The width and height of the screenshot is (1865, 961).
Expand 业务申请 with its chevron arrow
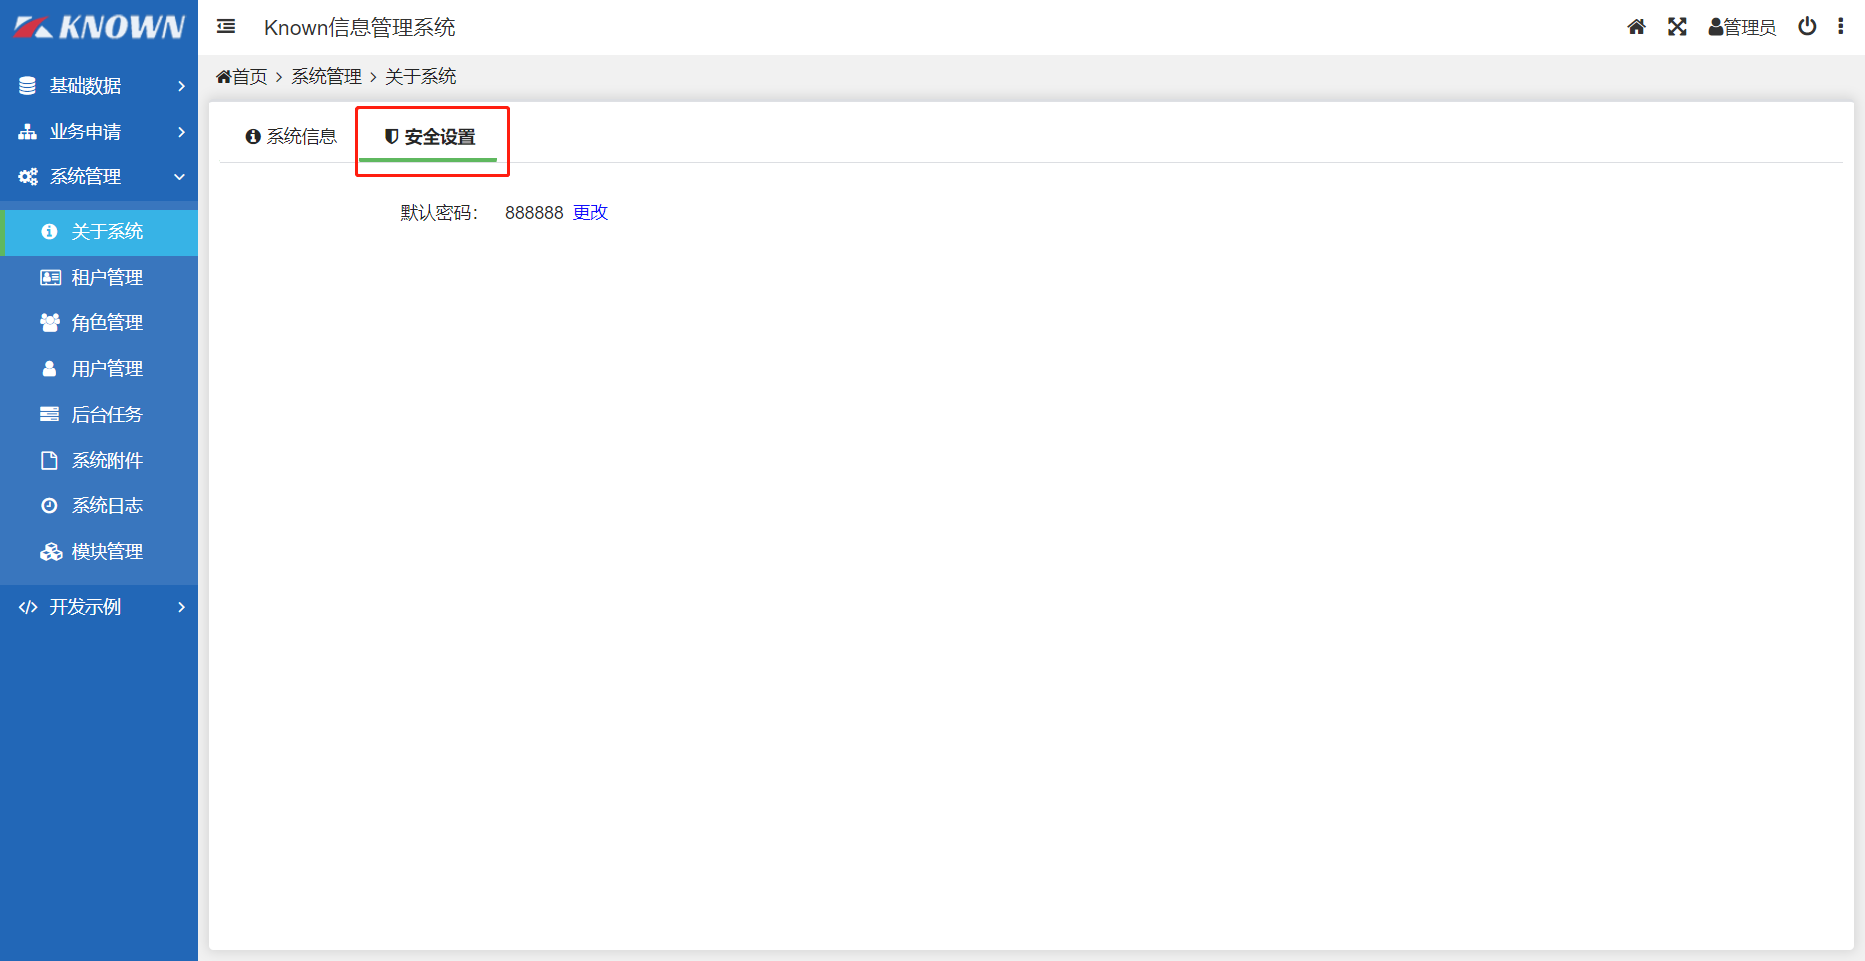[181, 132]
